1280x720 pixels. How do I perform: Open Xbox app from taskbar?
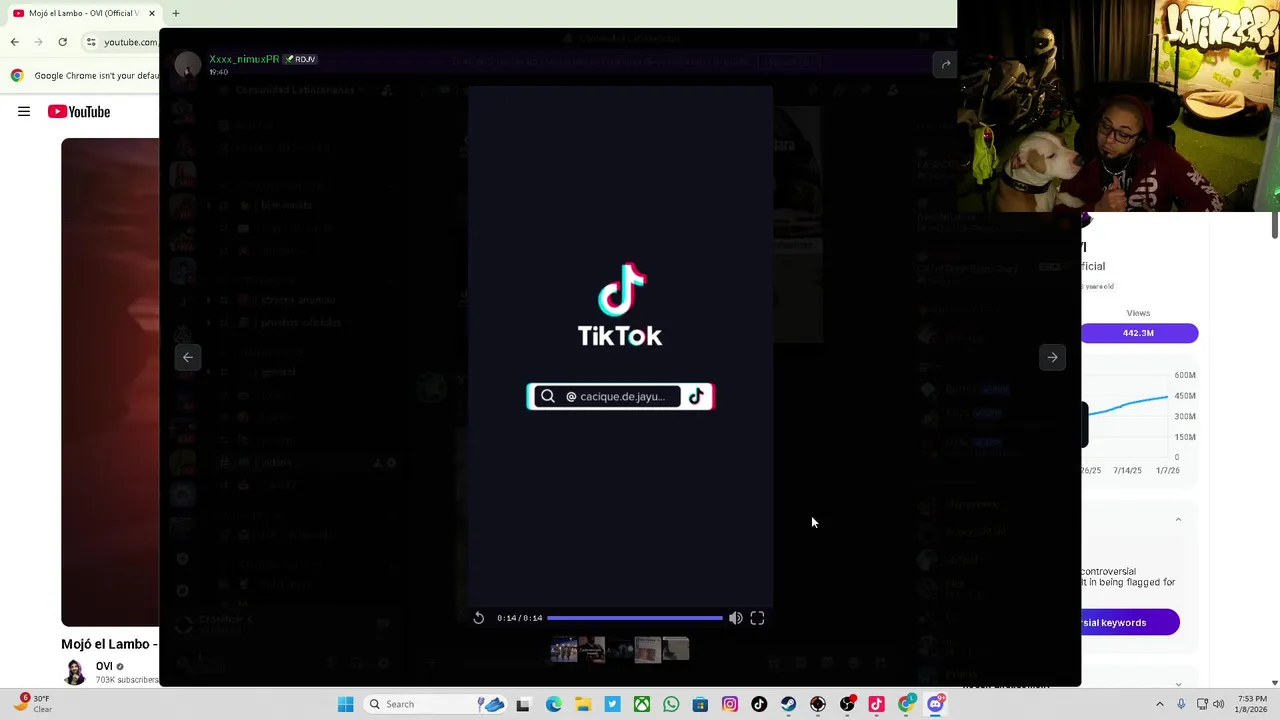pos(642,704)
